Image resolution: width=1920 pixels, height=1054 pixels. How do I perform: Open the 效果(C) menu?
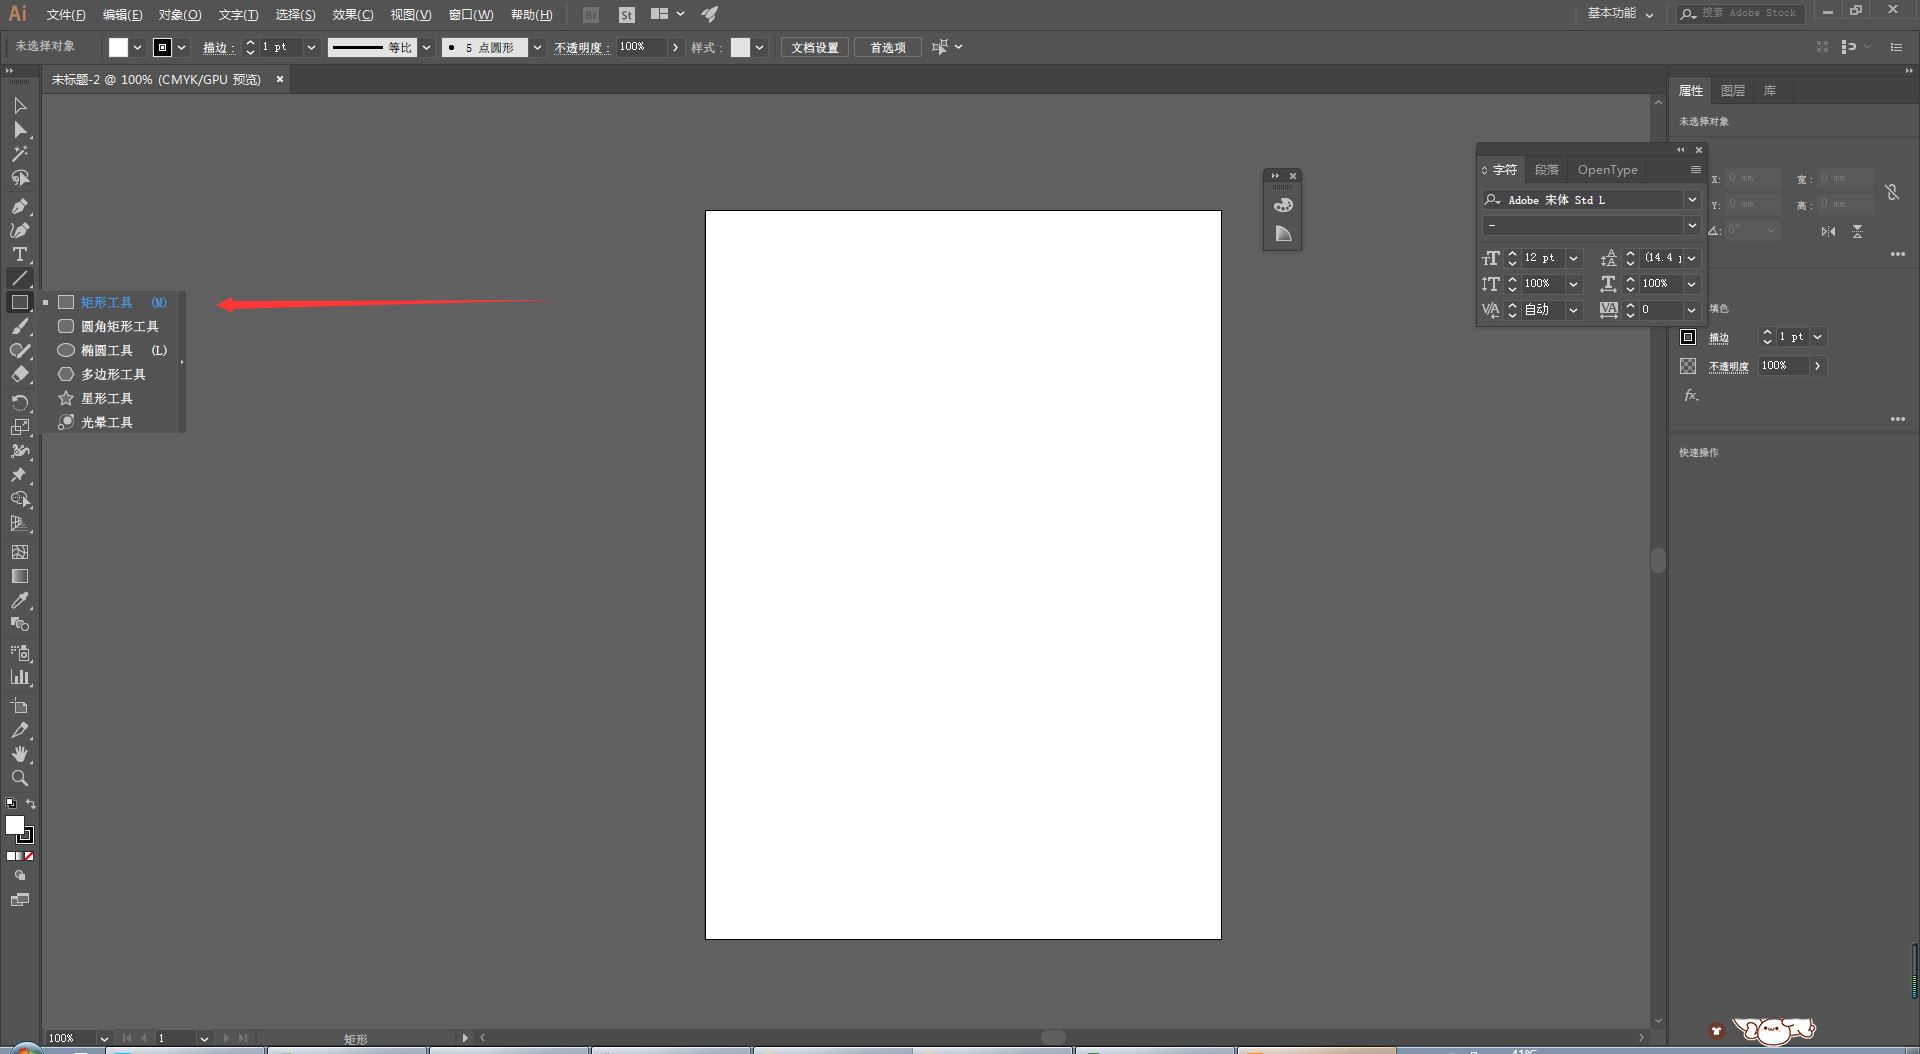[352, 15]
